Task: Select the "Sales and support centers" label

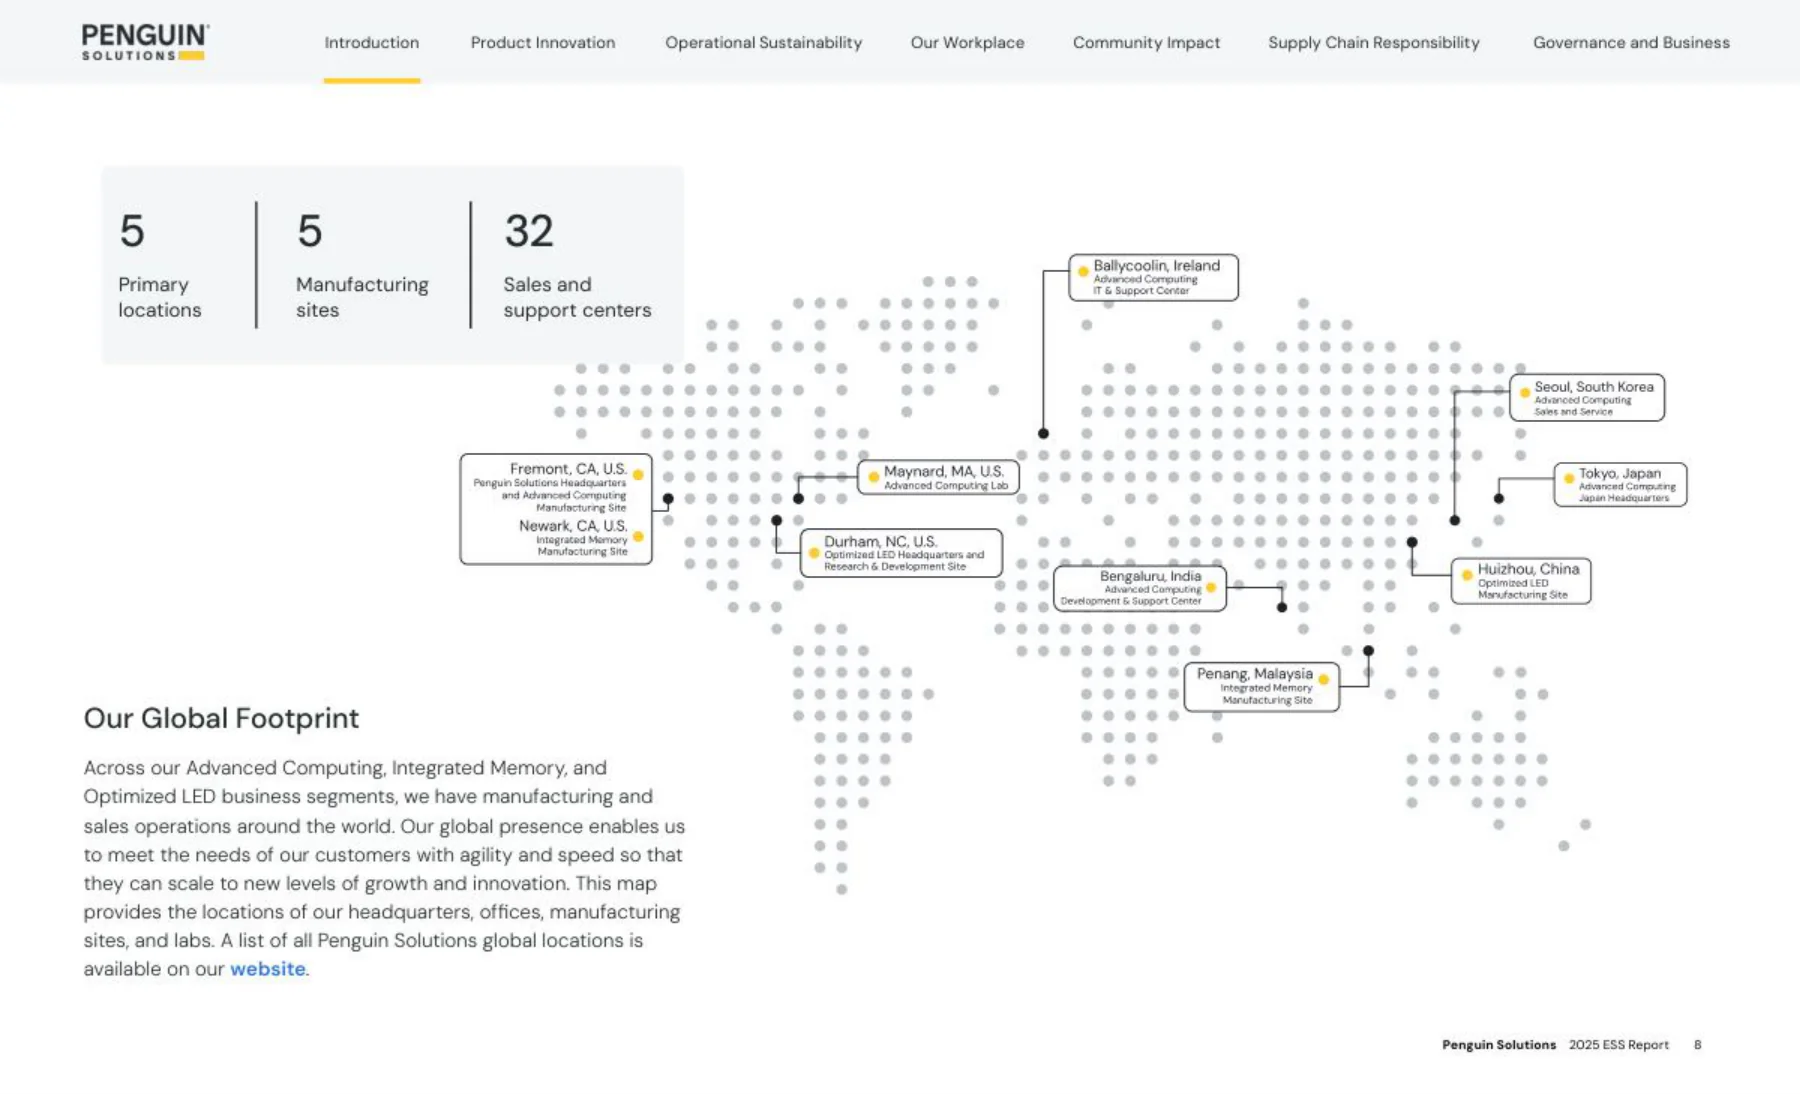Action: pyautogui.click(x=577, y=297)
